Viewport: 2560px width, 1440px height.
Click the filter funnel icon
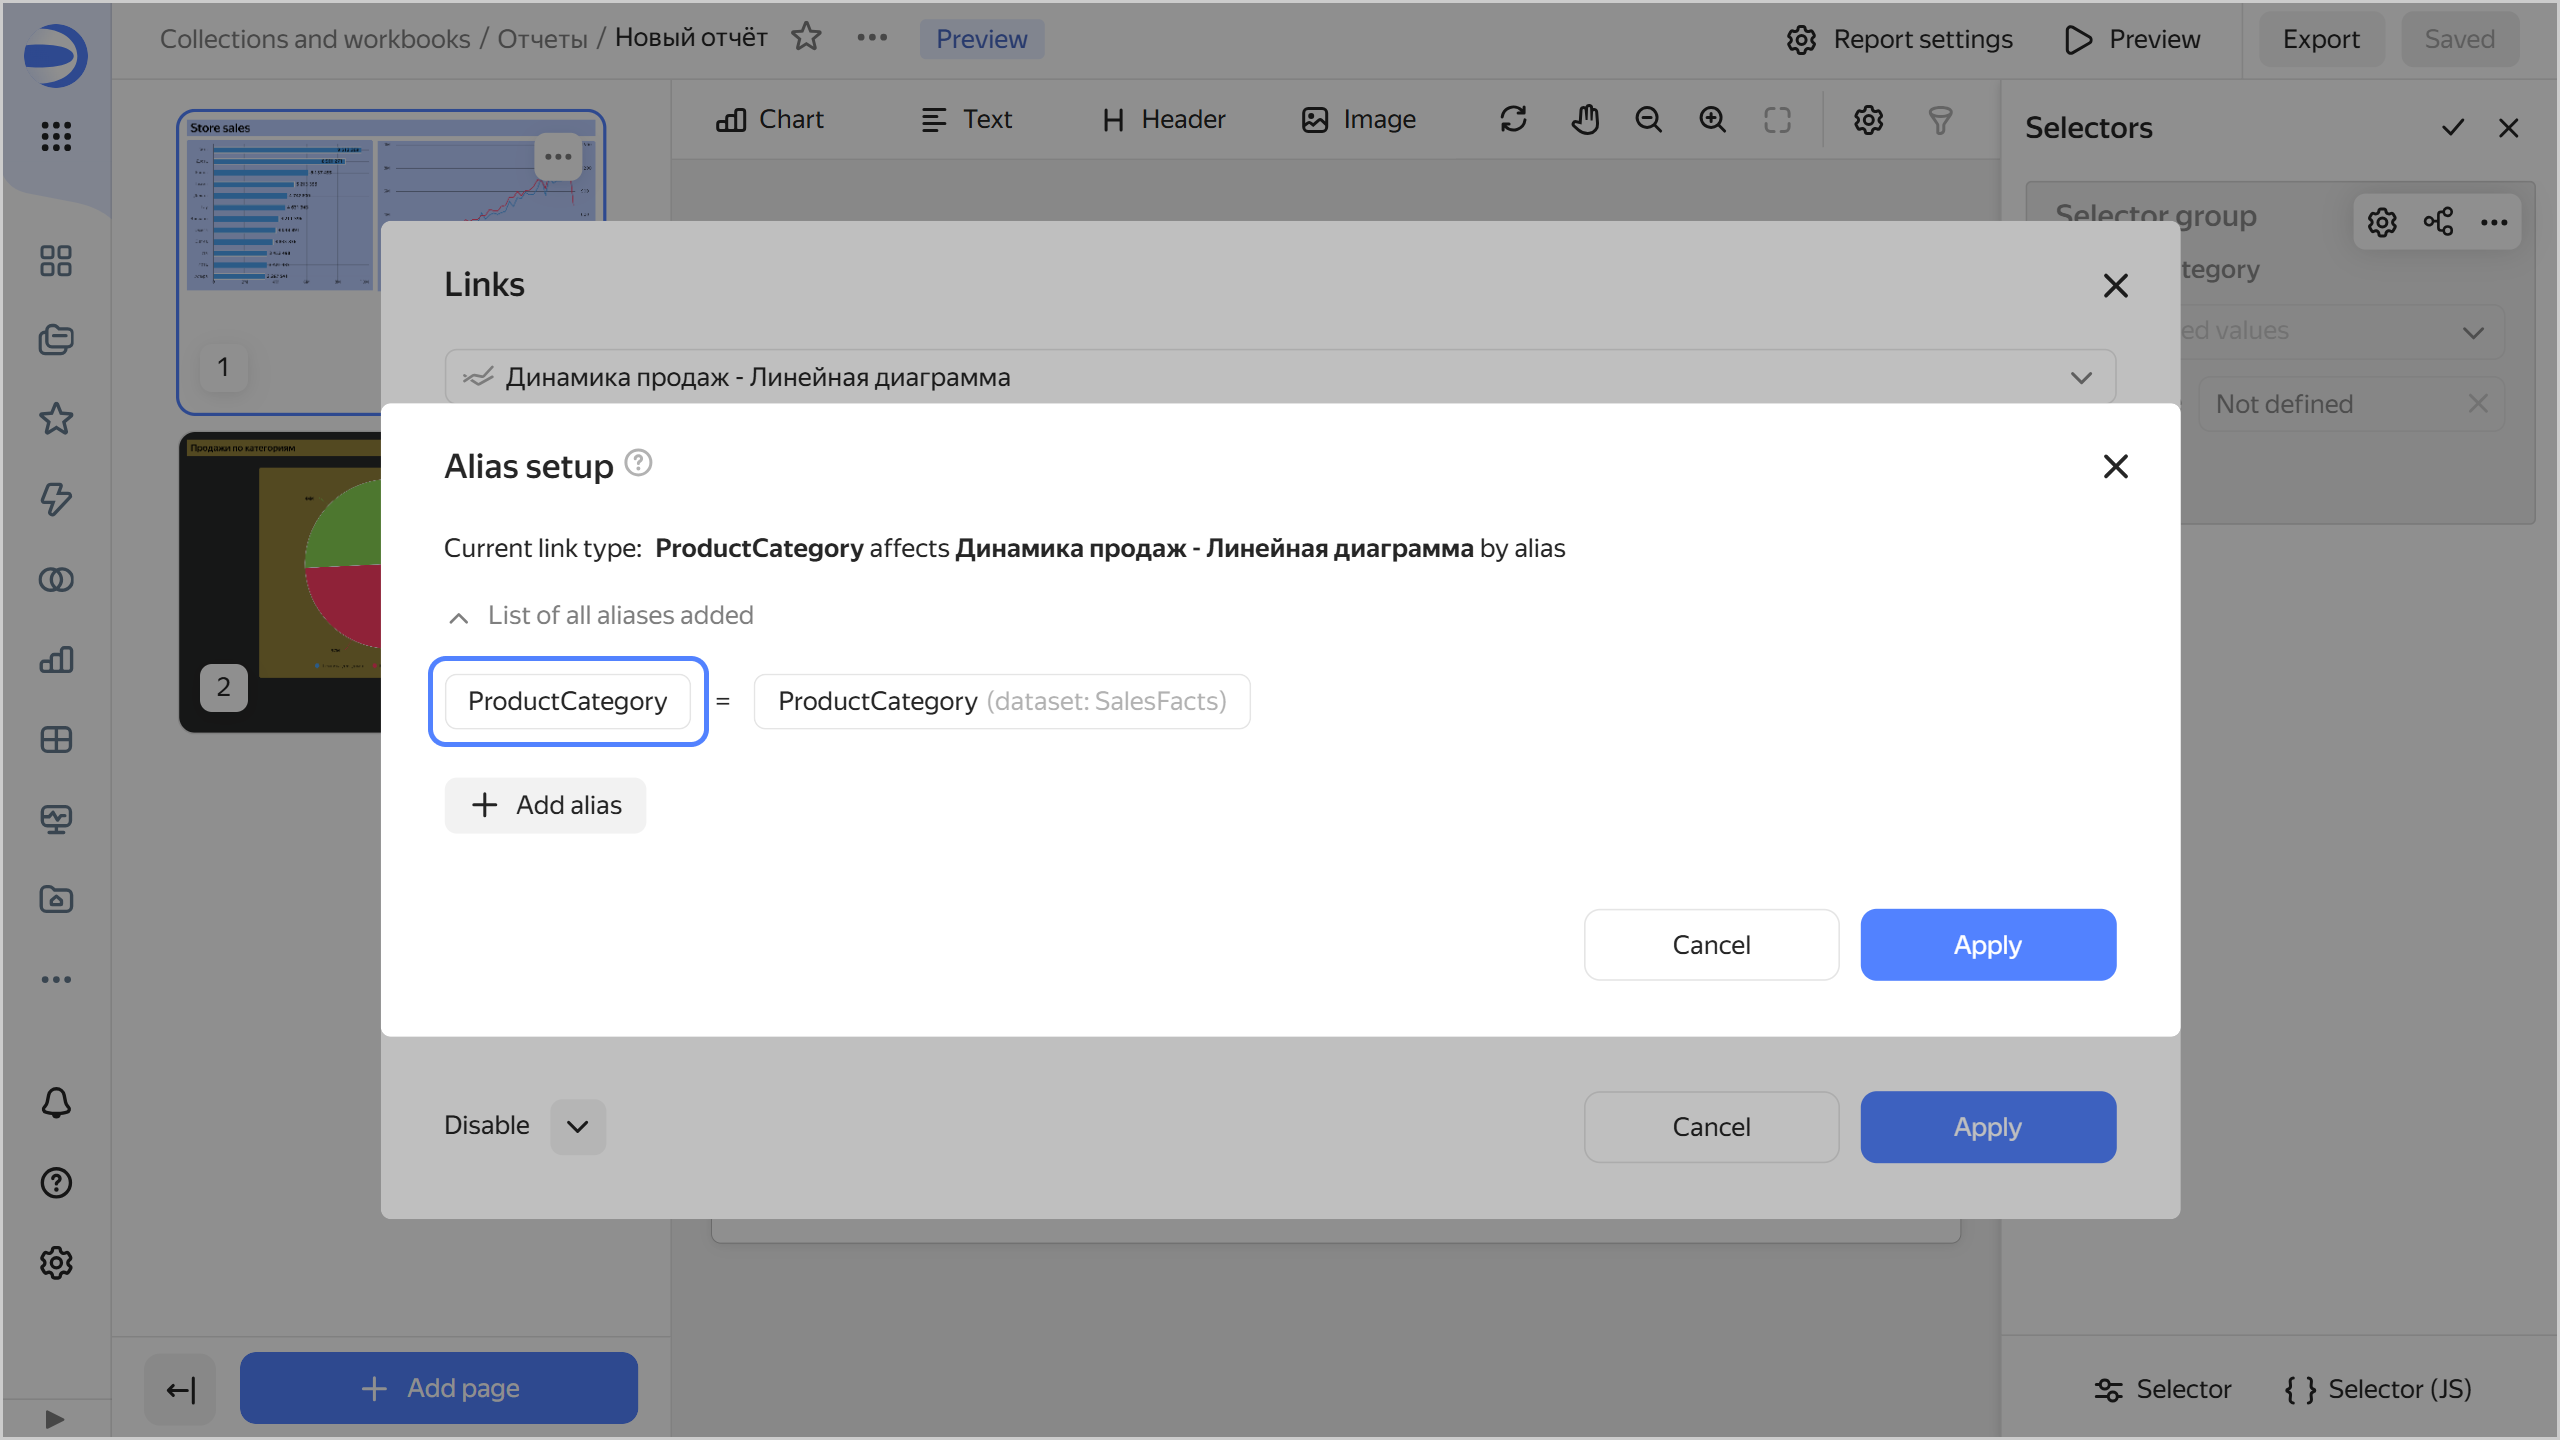[x=1940, y=120]
